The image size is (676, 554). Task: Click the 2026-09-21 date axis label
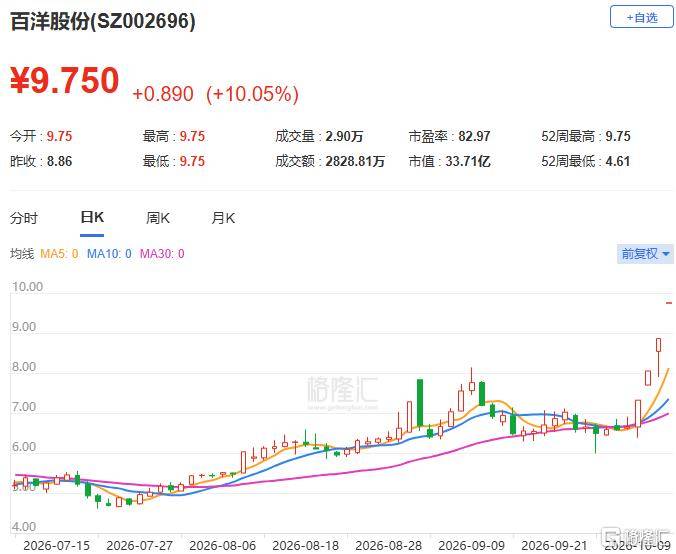[554, 546]
